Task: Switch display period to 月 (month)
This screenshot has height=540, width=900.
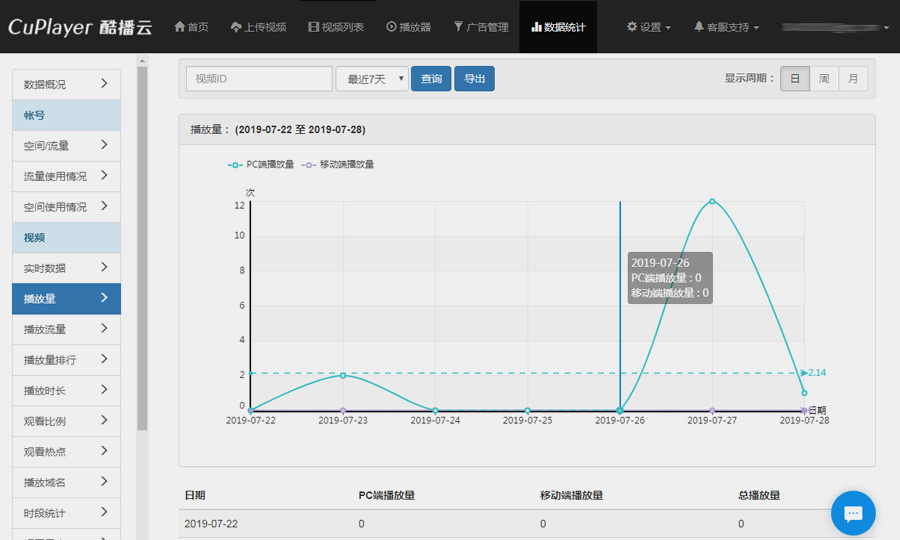Action: click(853, 79)
